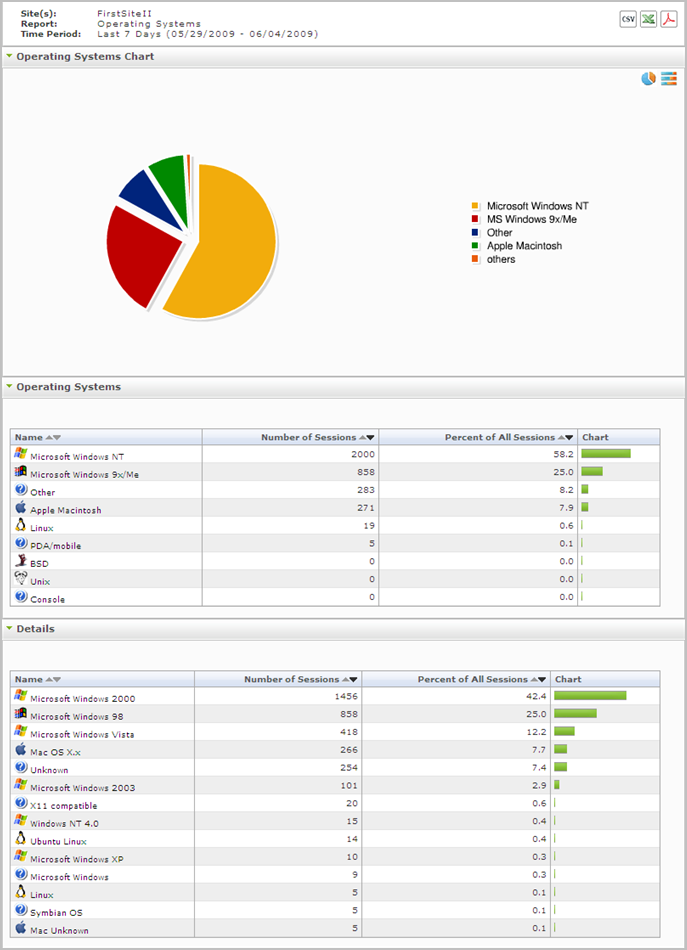
Task: Open the Windows NT 4.0 details link
Action: [64, 824]
